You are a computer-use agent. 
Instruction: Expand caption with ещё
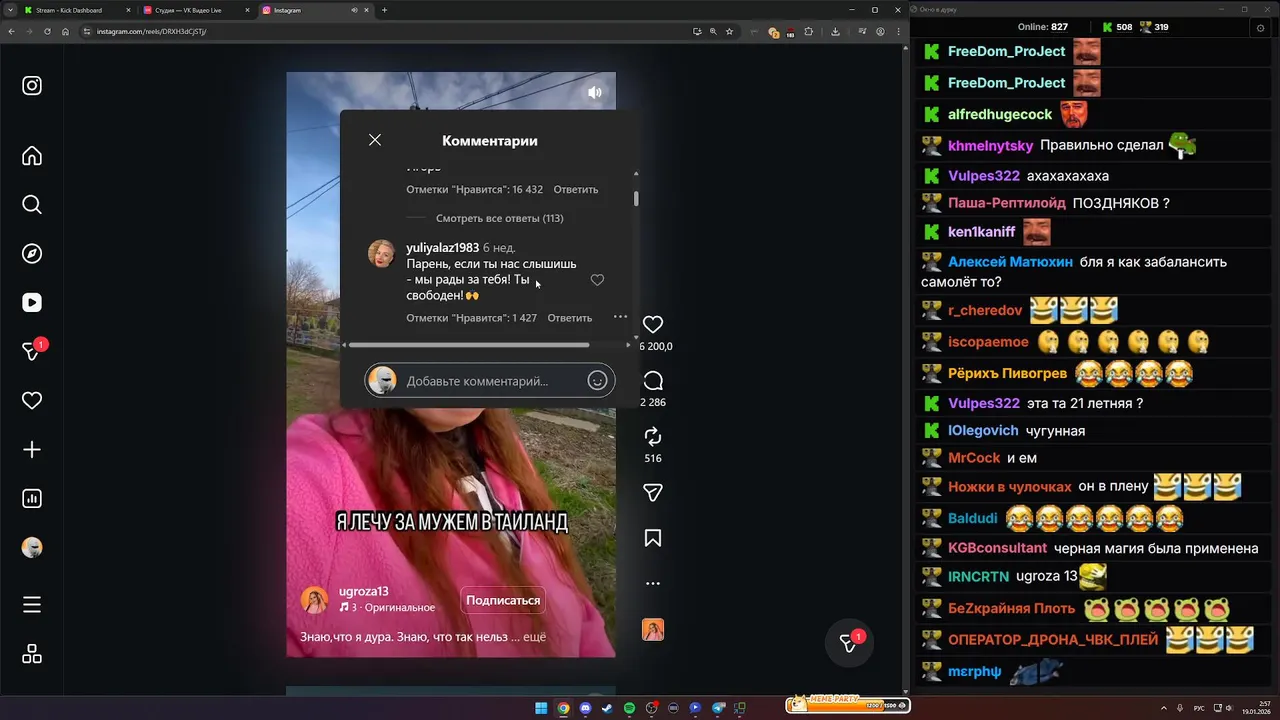[535, 637]
